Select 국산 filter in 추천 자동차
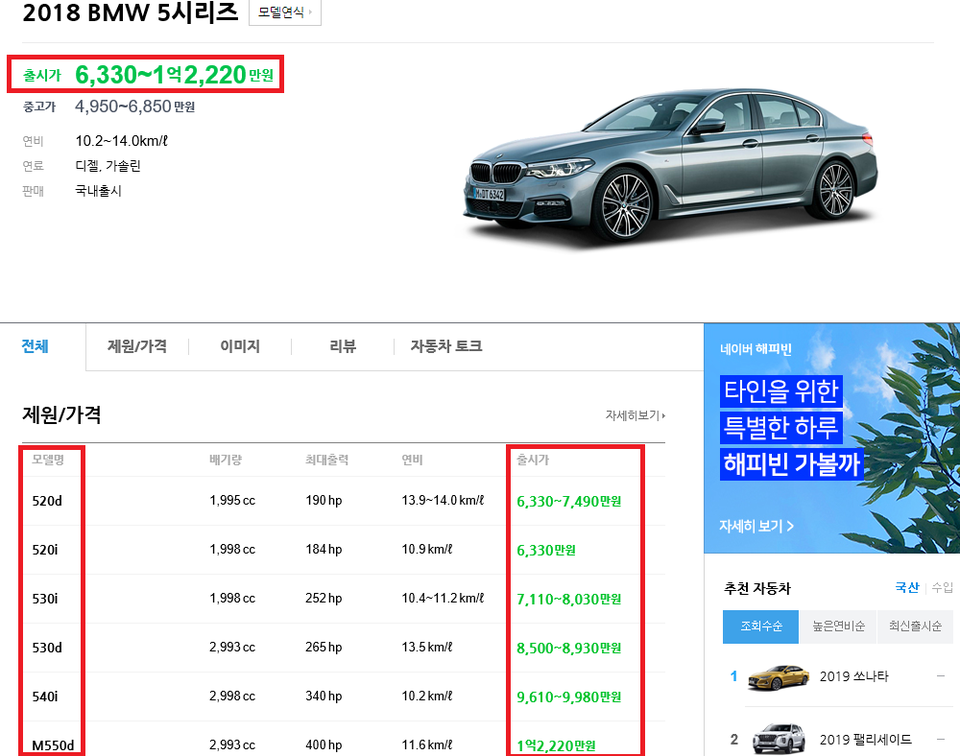 click(x=907, y=588)
